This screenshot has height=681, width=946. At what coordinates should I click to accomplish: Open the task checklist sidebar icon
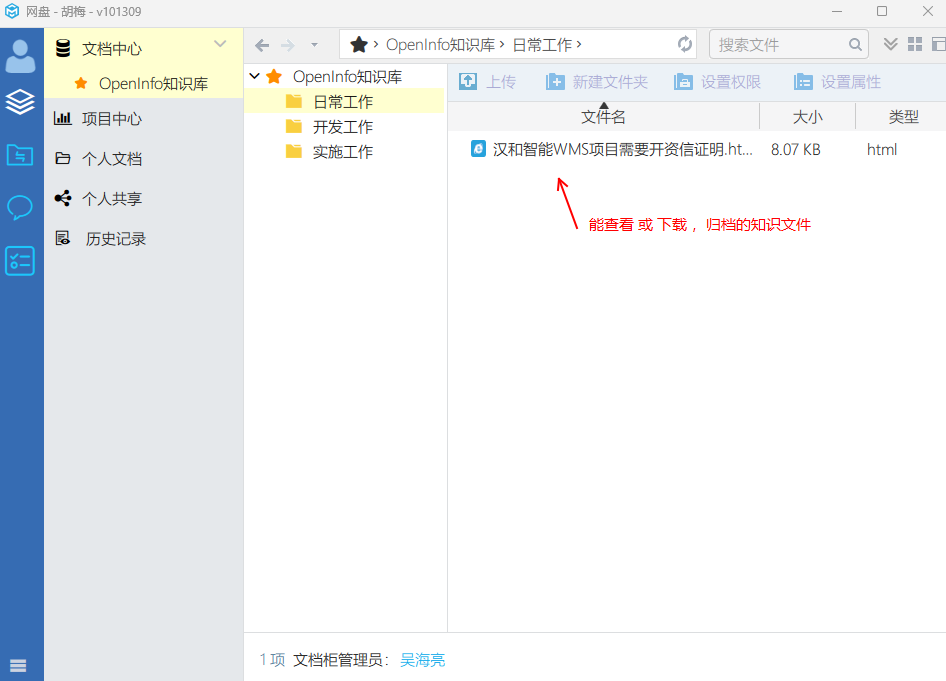pos(20,260)
